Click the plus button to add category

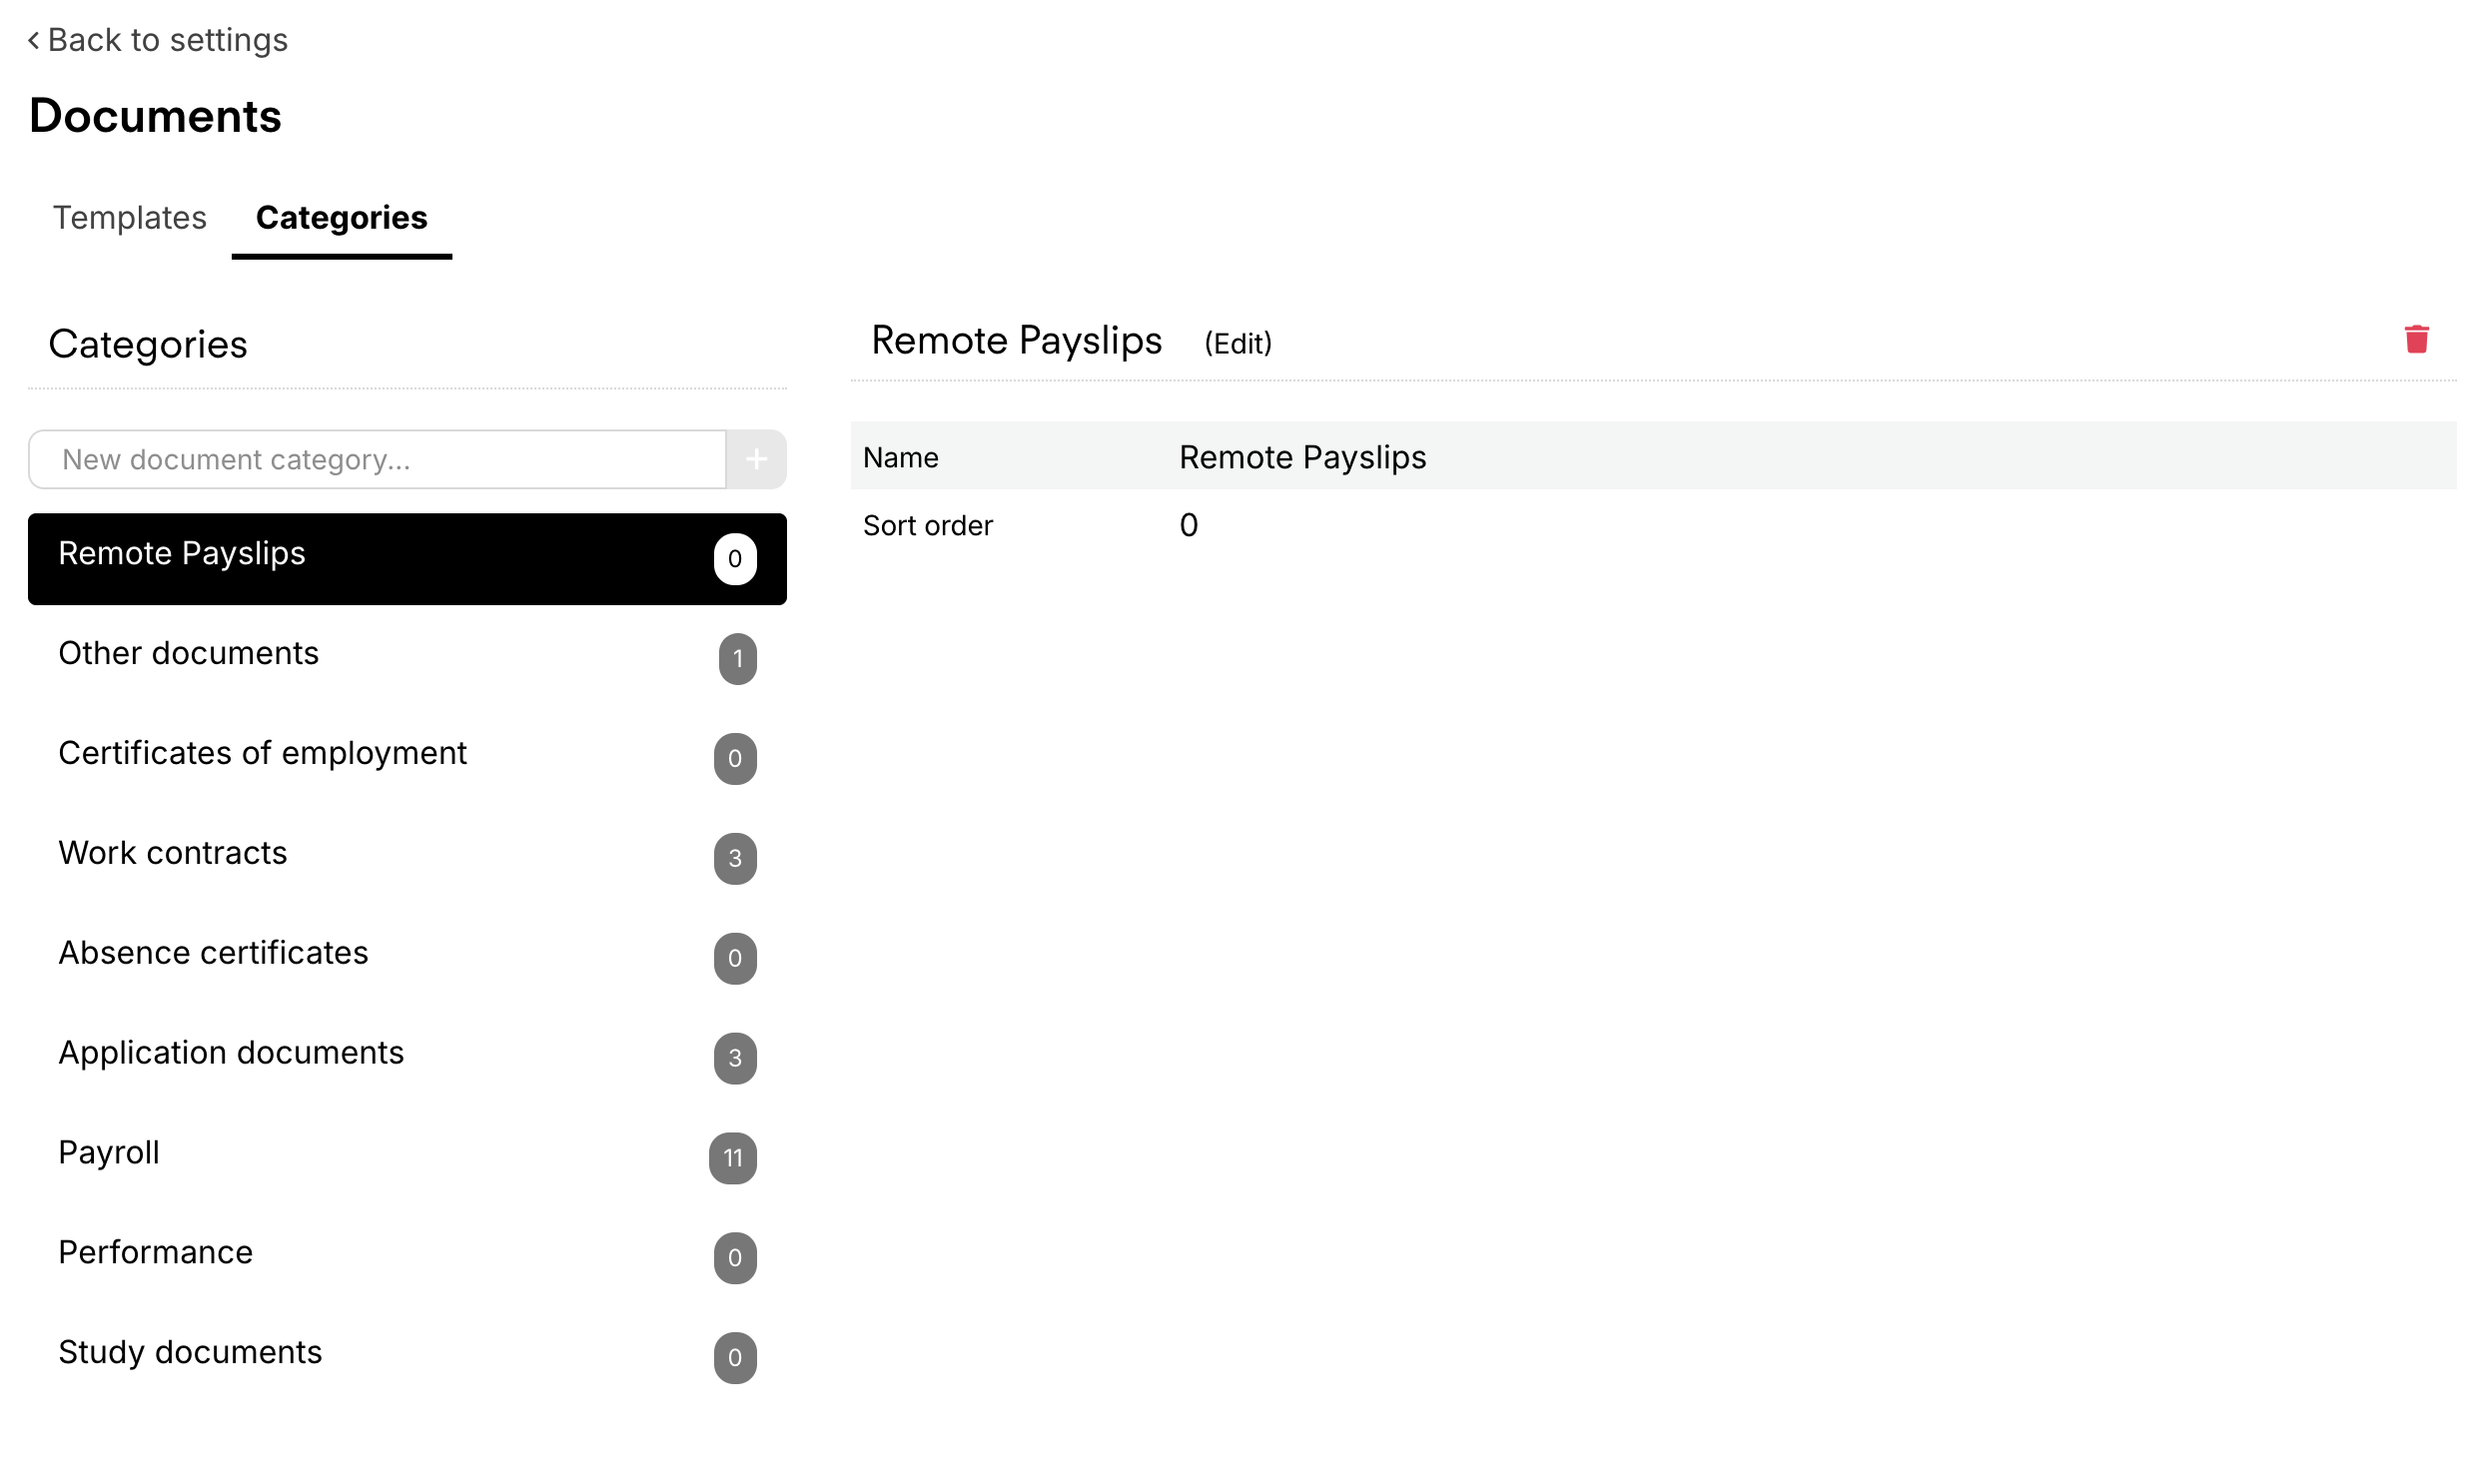[756, 459]
